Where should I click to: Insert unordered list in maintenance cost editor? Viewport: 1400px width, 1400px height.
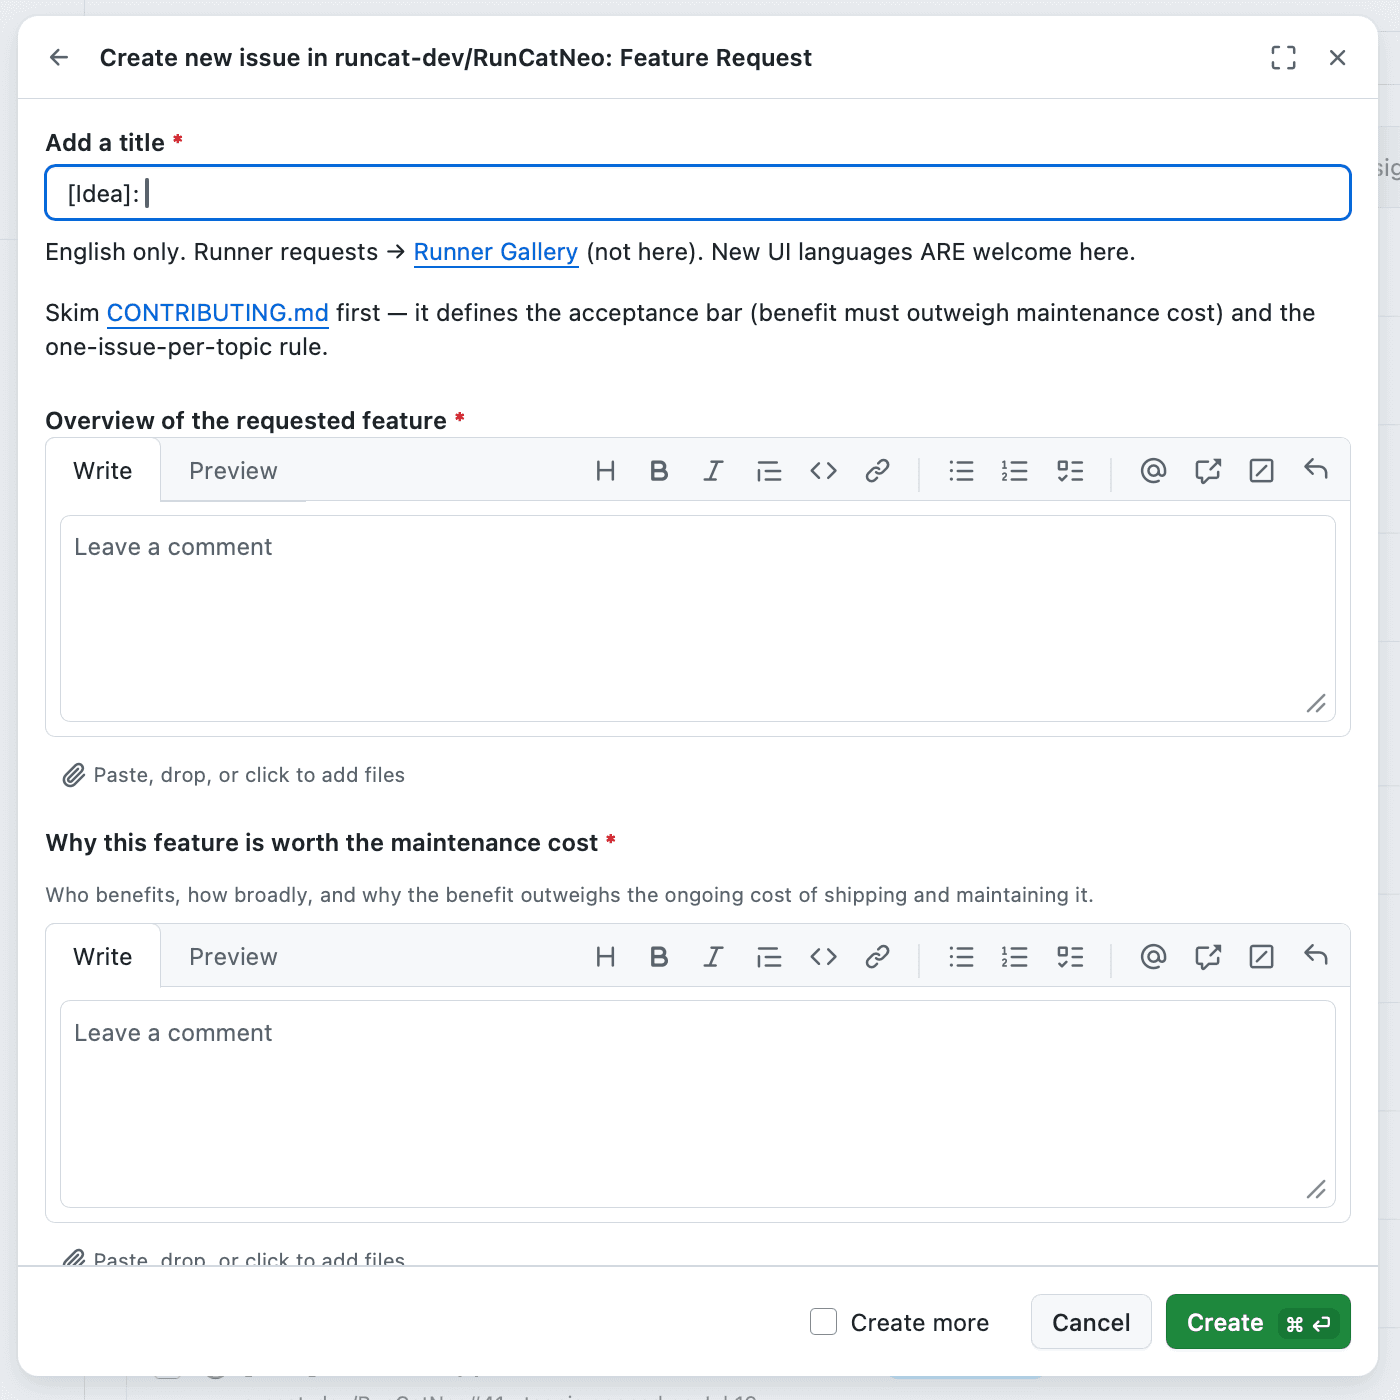coord(961,956)
